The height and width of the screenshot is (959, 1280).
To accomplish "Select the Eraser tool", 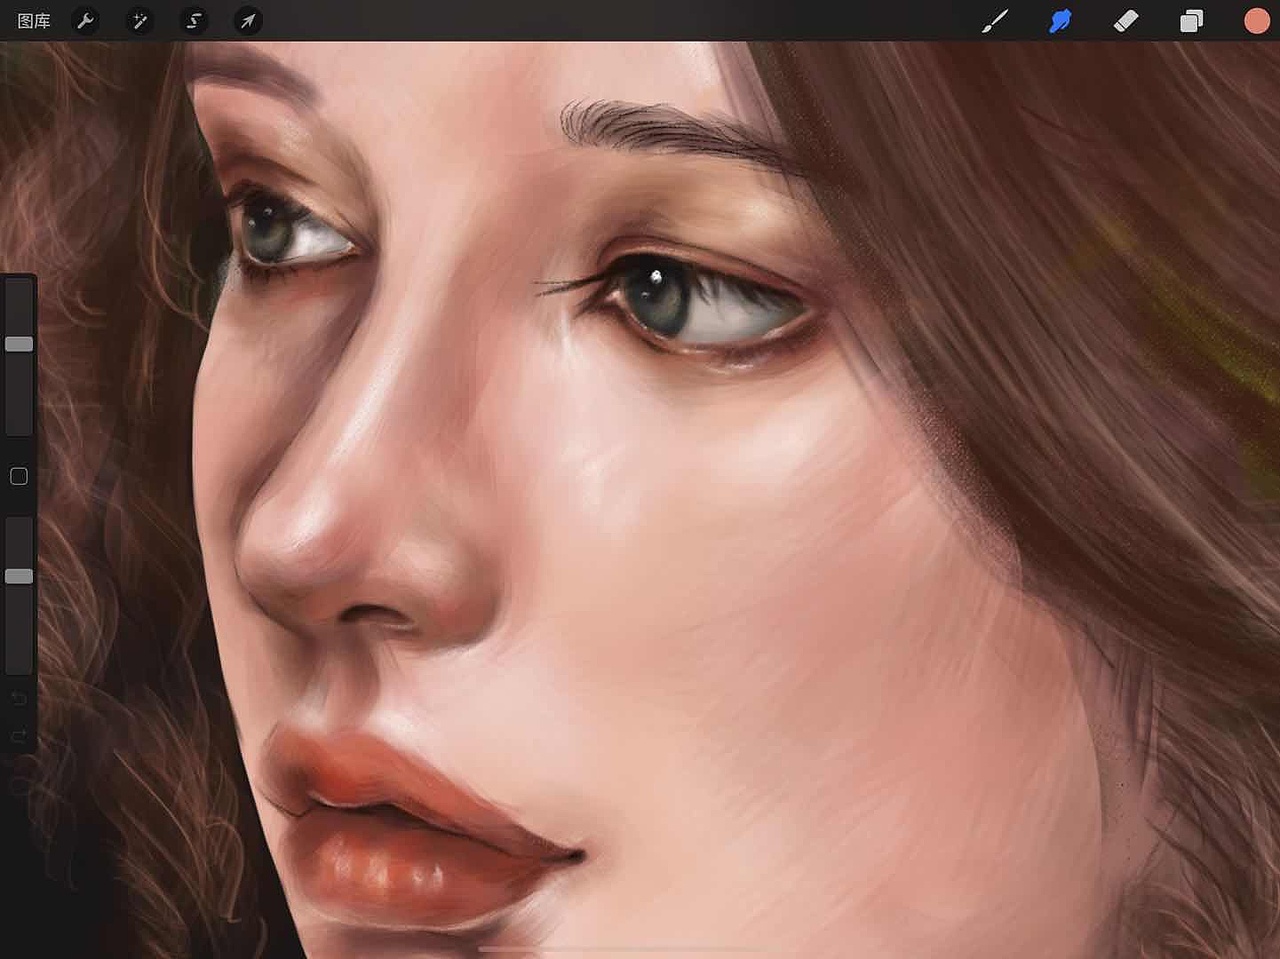I will click(x=1126, y=21).
